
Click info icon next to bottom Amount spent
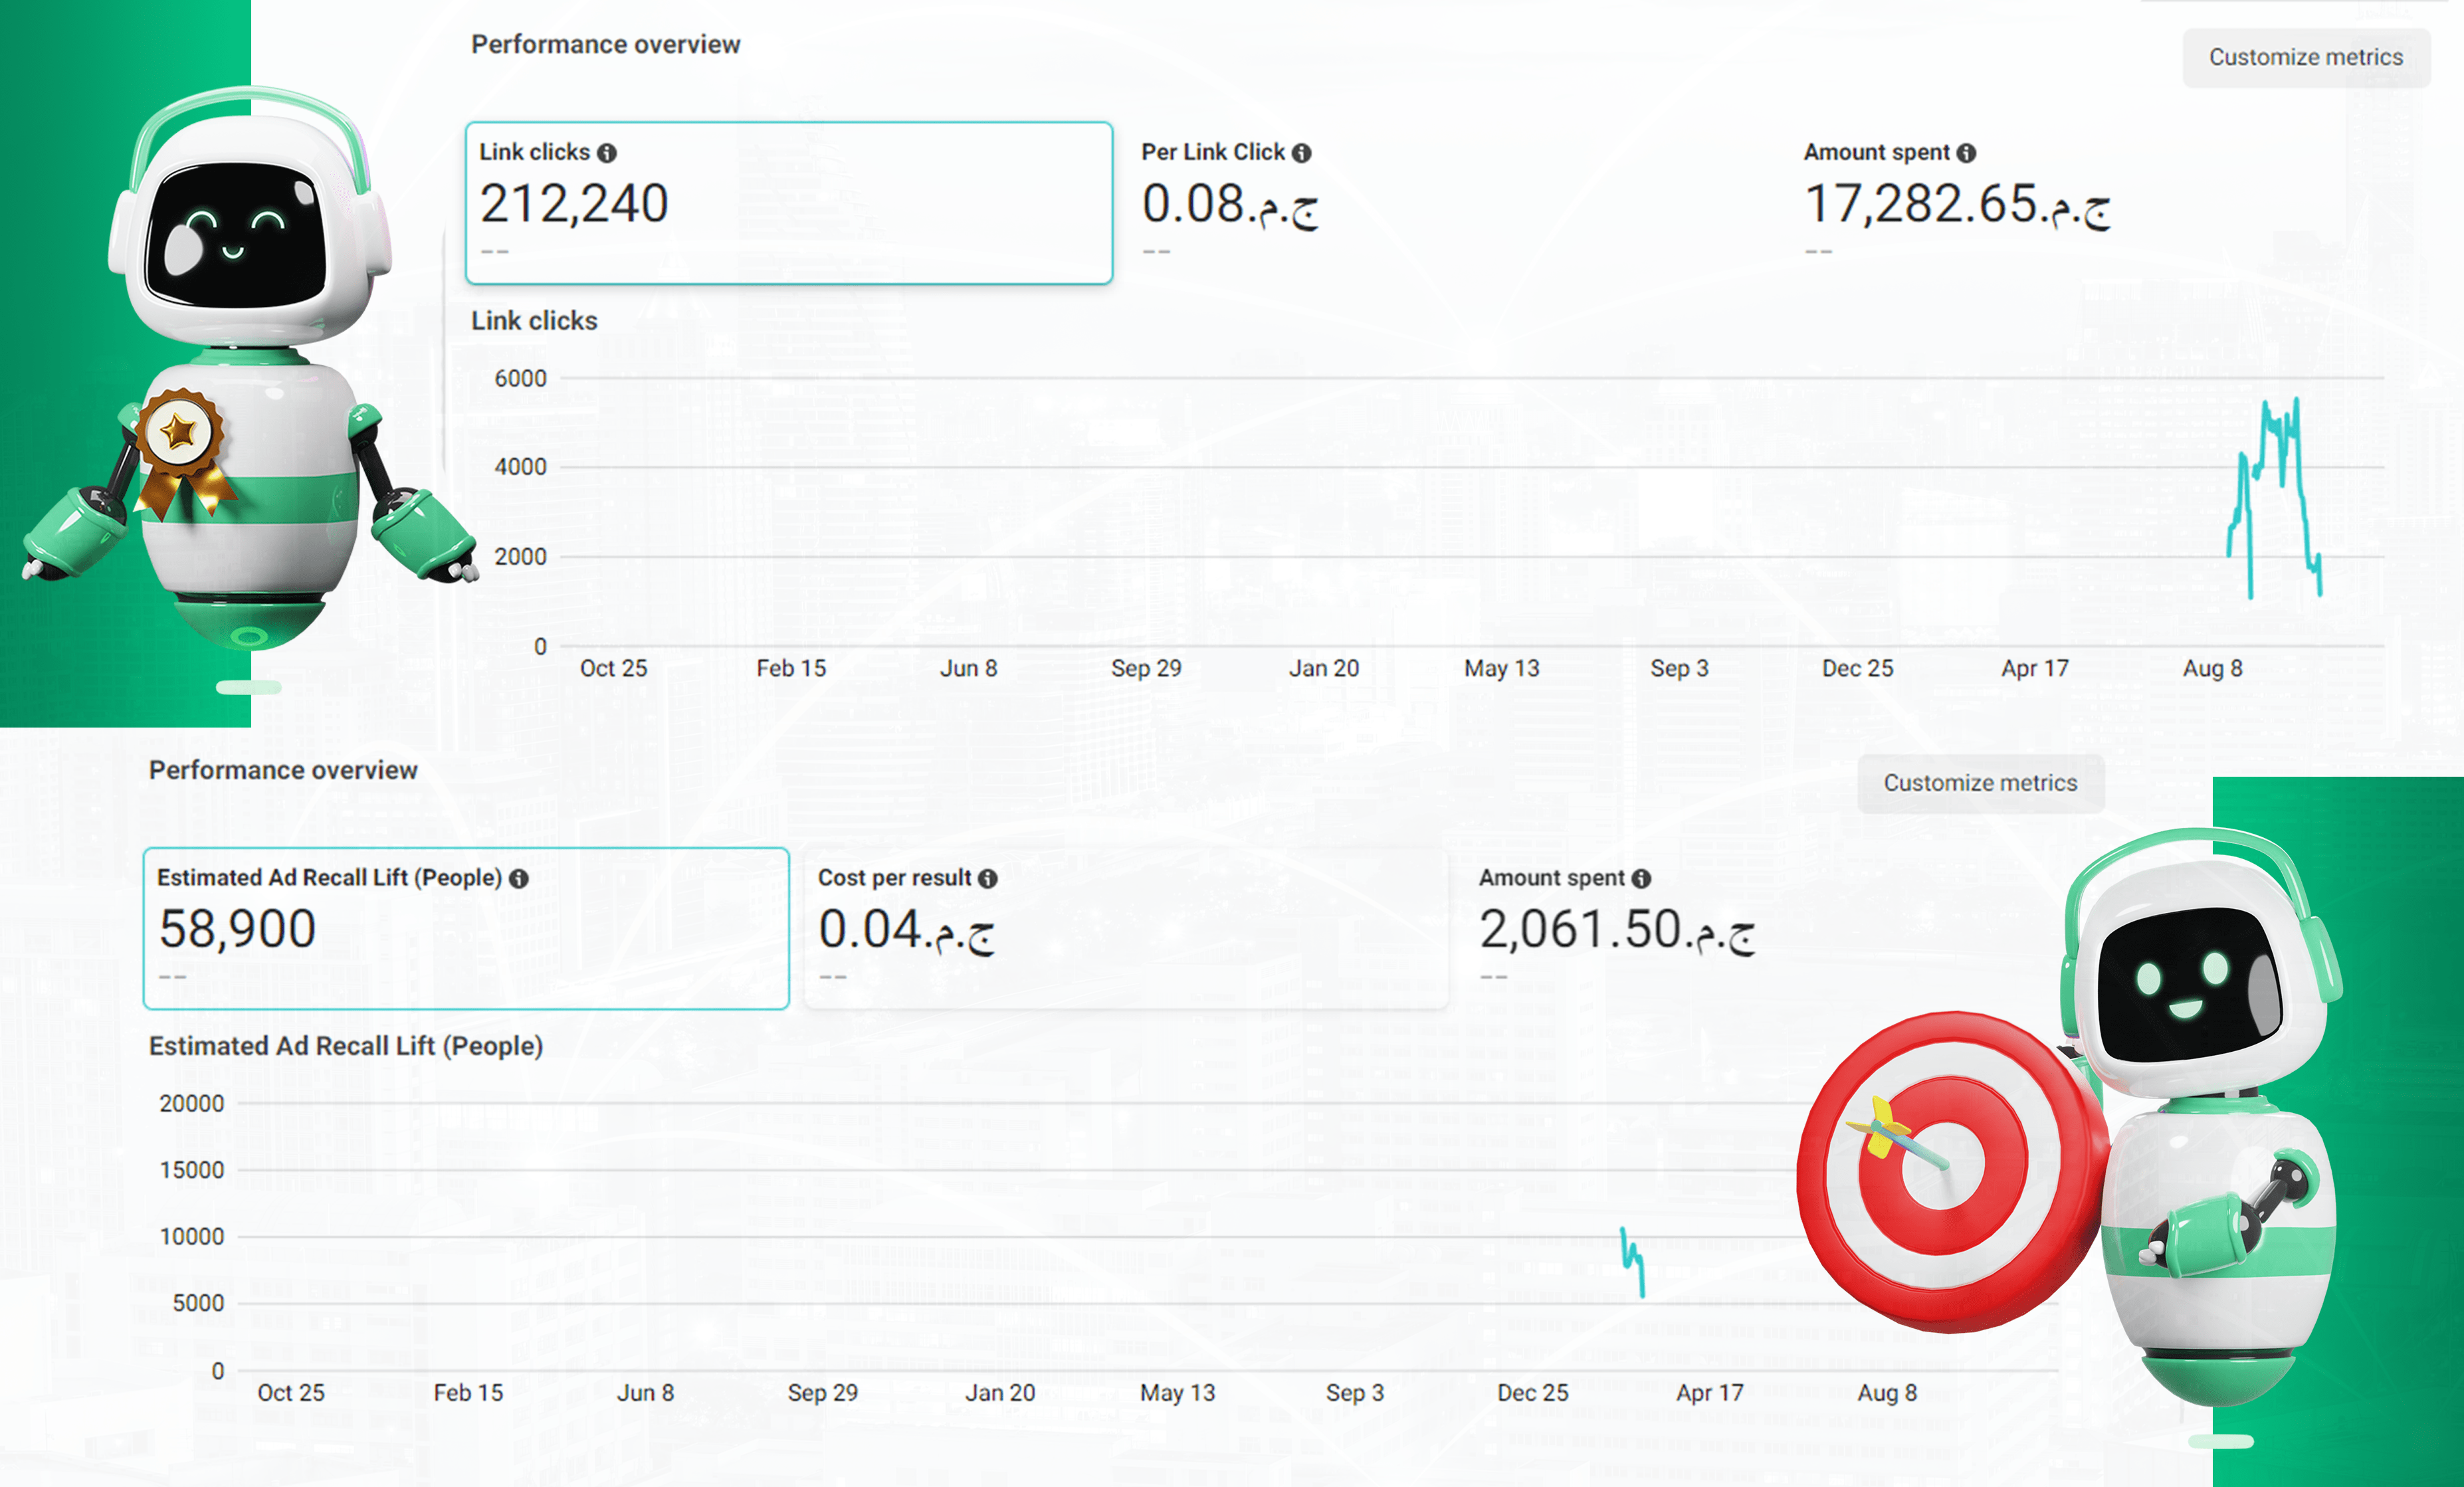point(1641,879)
